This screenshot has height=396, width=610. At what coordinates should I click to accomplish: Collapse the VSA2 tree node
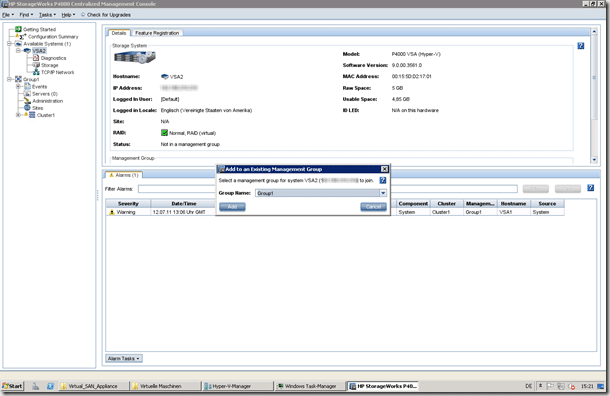click(x=18, y=51)
